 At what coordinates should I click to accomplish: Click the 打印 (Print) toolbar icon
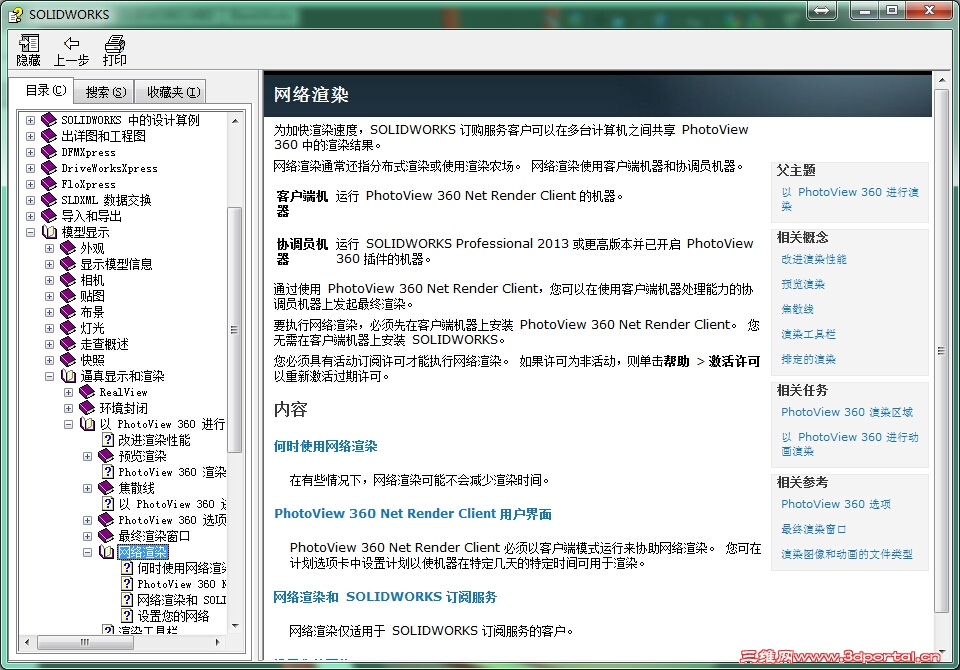click(114, 43)
